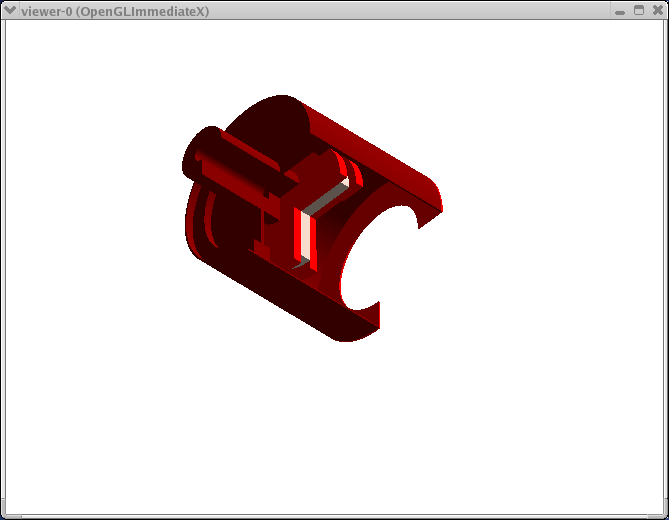Screen dimensions: 669x520
Task: Click the bottom edge border of the viewer window
Action: [x=334, y=516]
